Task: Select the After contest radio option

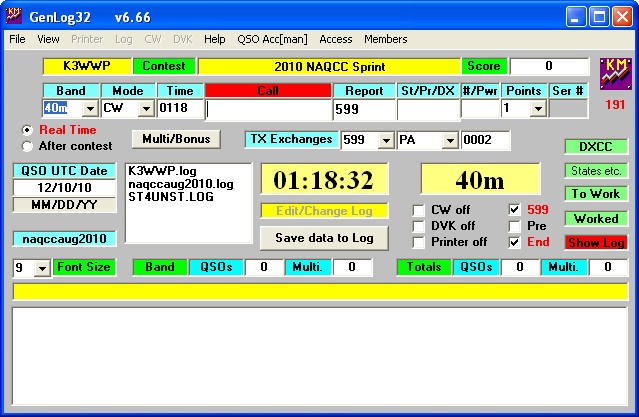Action: pos(27,146)
